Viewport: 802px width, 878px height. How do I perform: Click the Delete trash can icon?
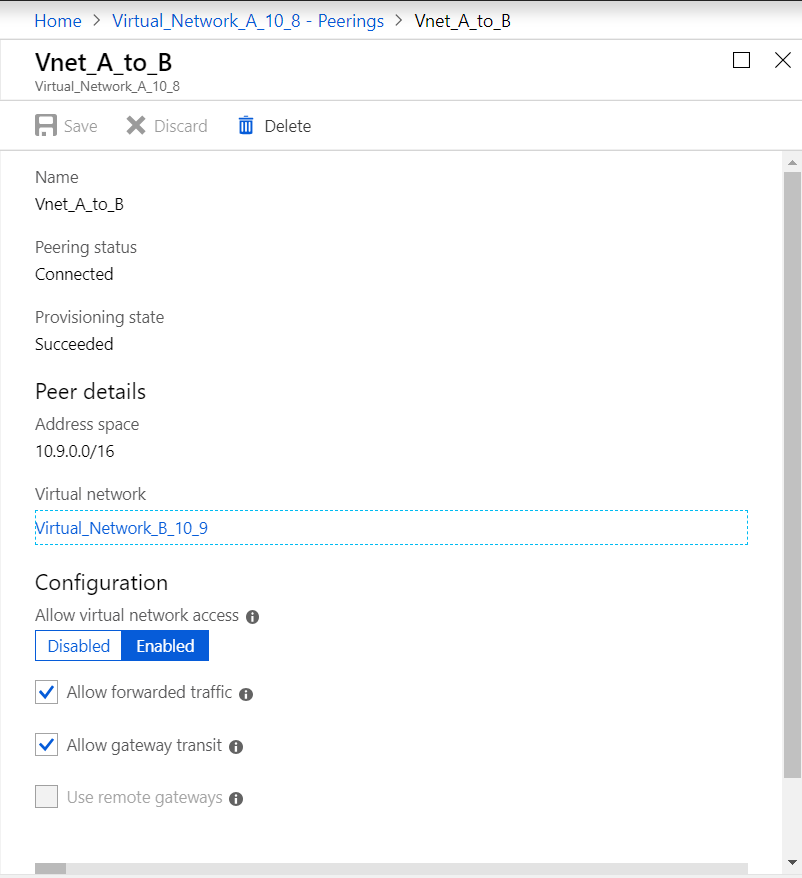246,126
